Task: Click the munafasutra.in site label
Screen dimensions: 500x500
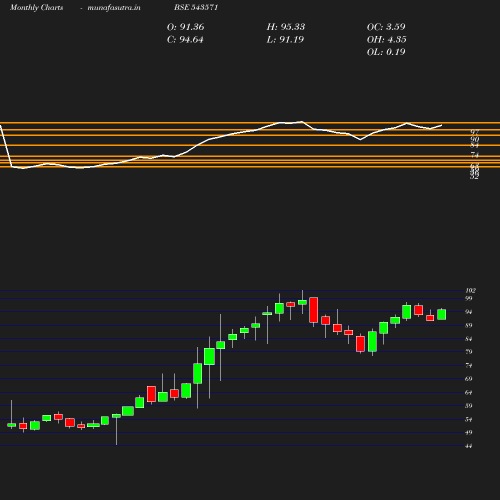Action: 114,7
